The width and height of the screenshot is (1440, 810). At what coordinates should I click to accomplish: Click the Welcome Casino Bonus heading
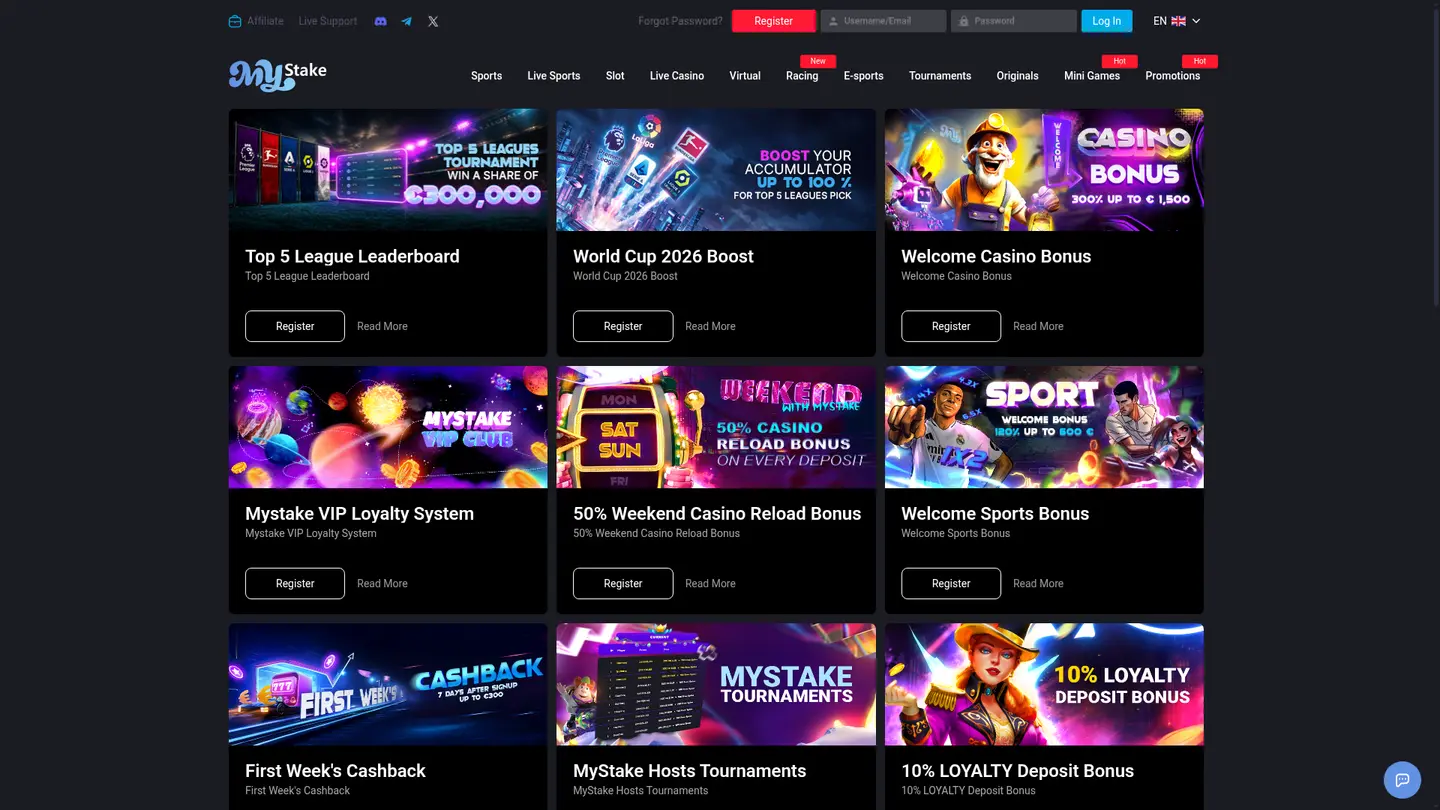(996, 256)
